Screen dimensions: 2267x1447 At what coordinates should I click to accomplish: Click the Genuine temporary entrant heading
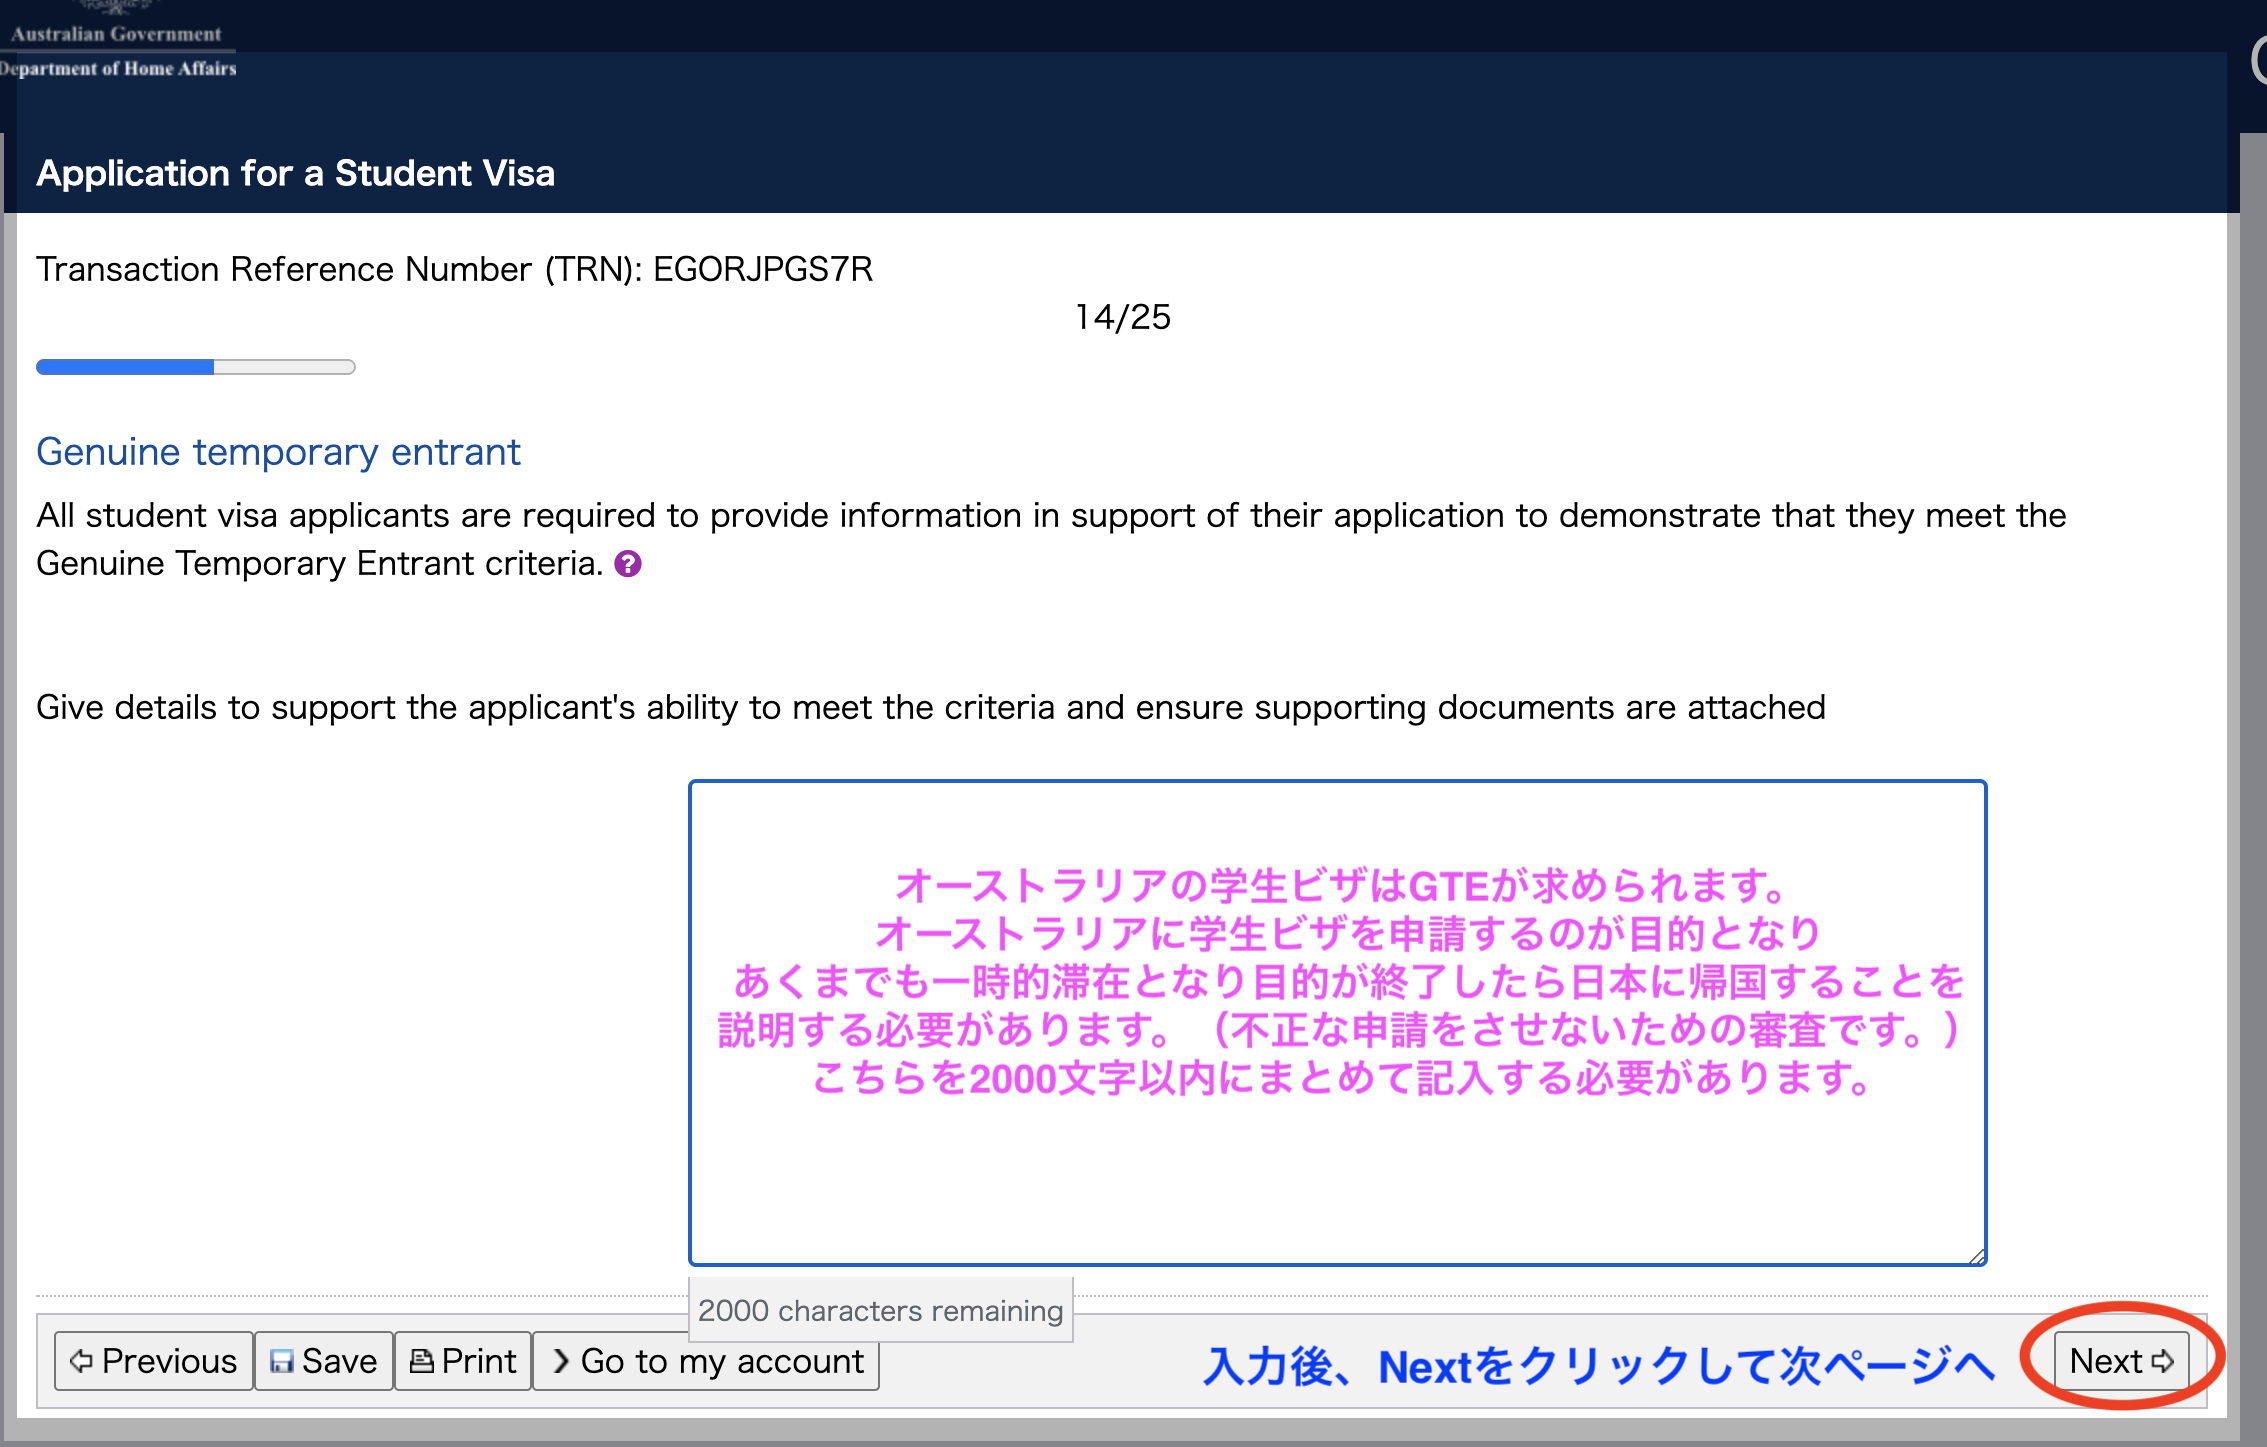coord(278,452)
